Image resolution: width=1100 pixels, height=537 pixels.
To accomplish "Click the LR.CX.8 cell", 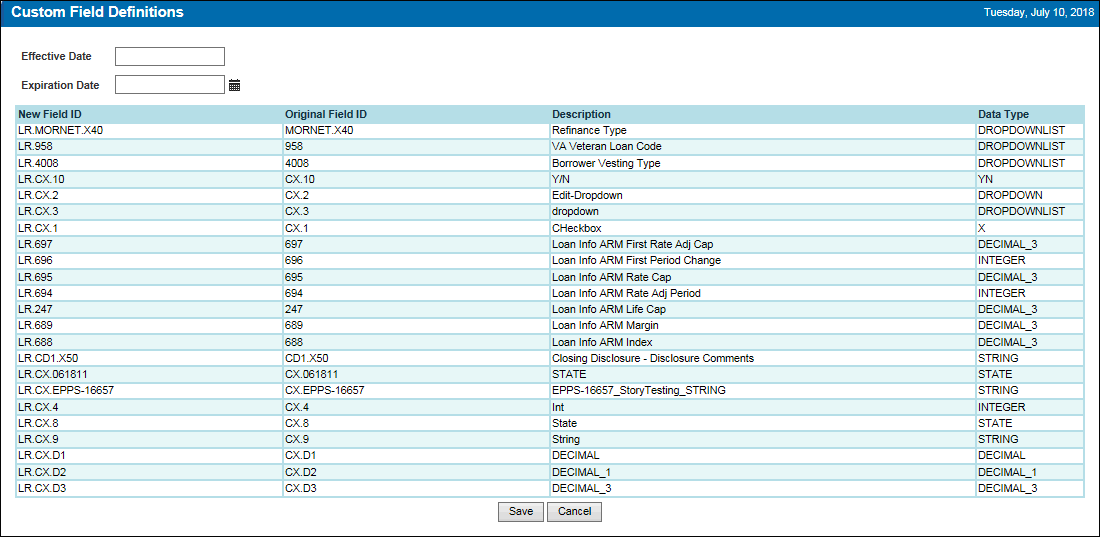I will [149, 423].
